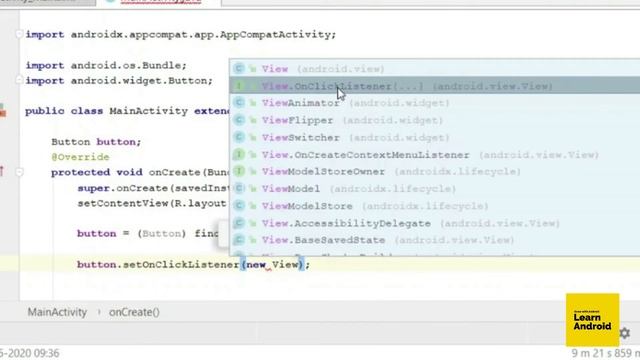The height and width of the screenshot is (360, 640).
Task: Choose ViewModelStore suggestion
Action: 434,206
